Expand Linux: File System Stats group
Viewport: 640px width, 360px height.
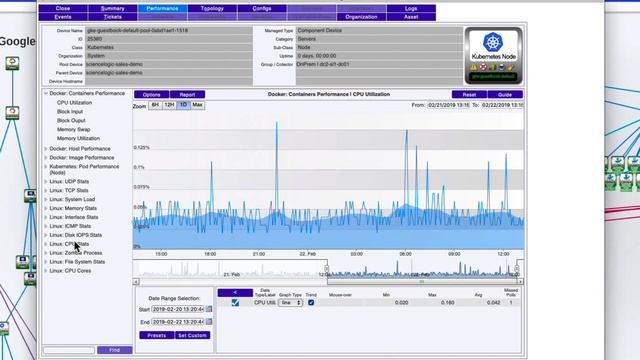pyautogui.click(x=46, y=262)
